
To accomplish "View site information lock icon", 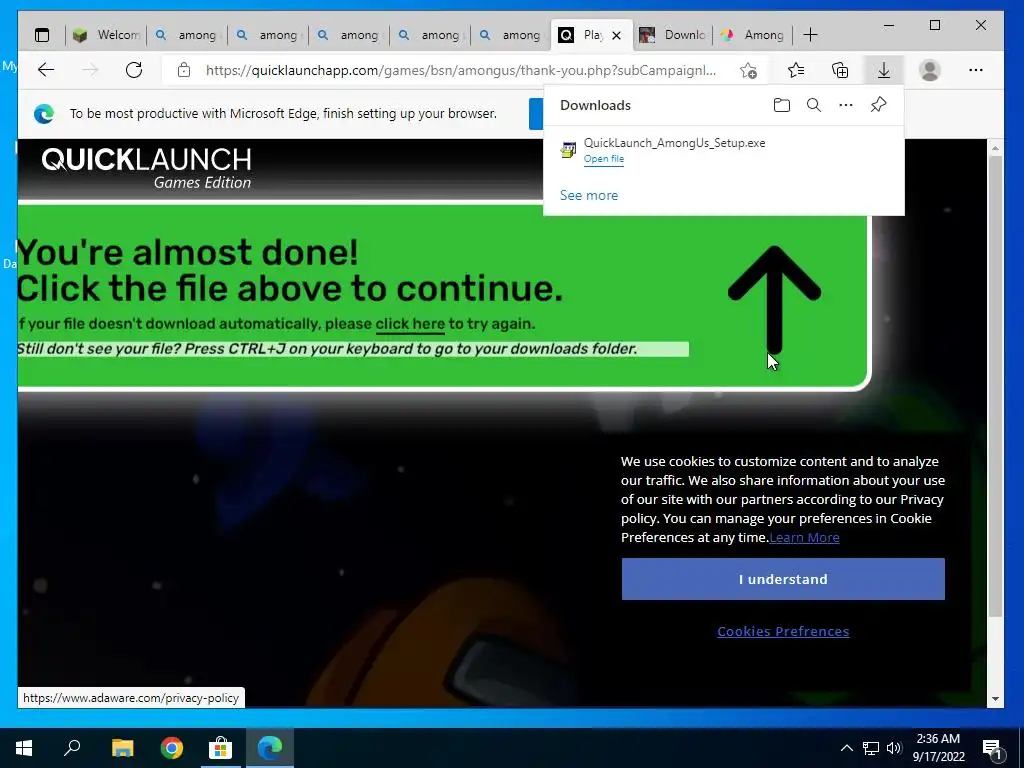I will click(x=184, y=70).
